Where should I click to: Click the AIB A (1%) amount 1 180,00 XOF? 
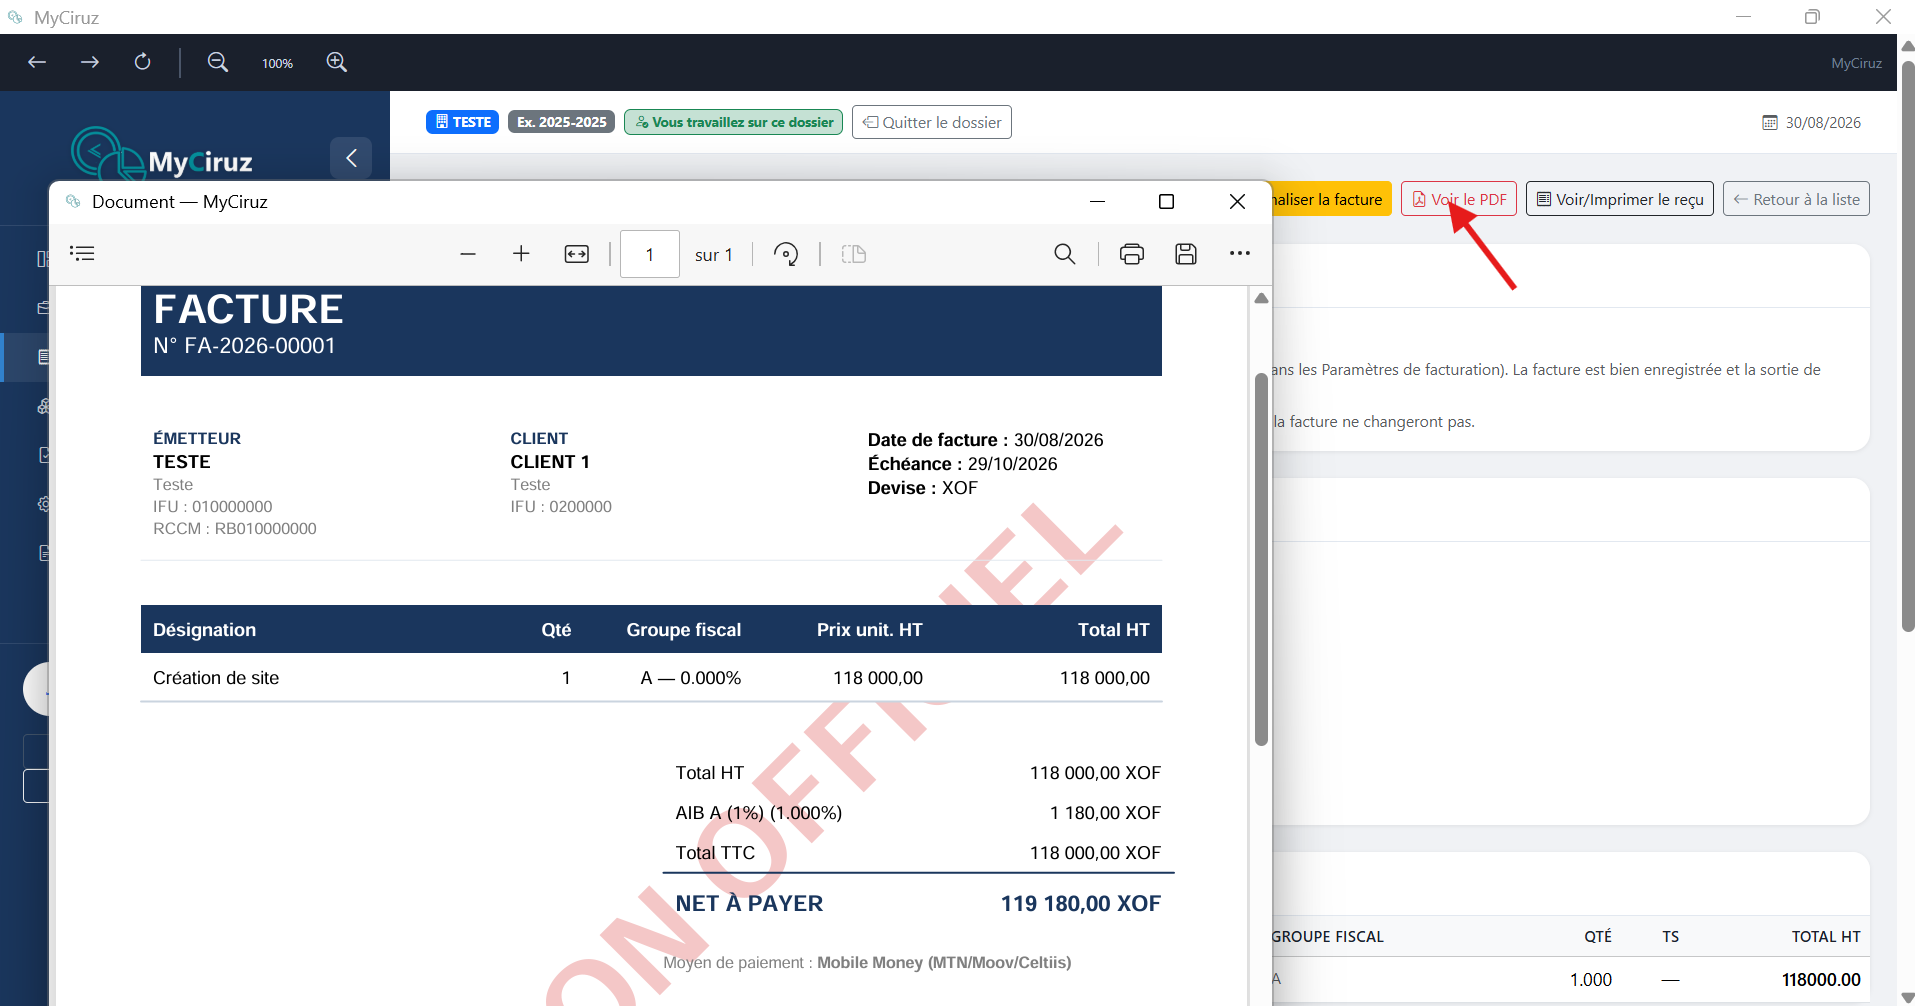[x=1105, y=813]
